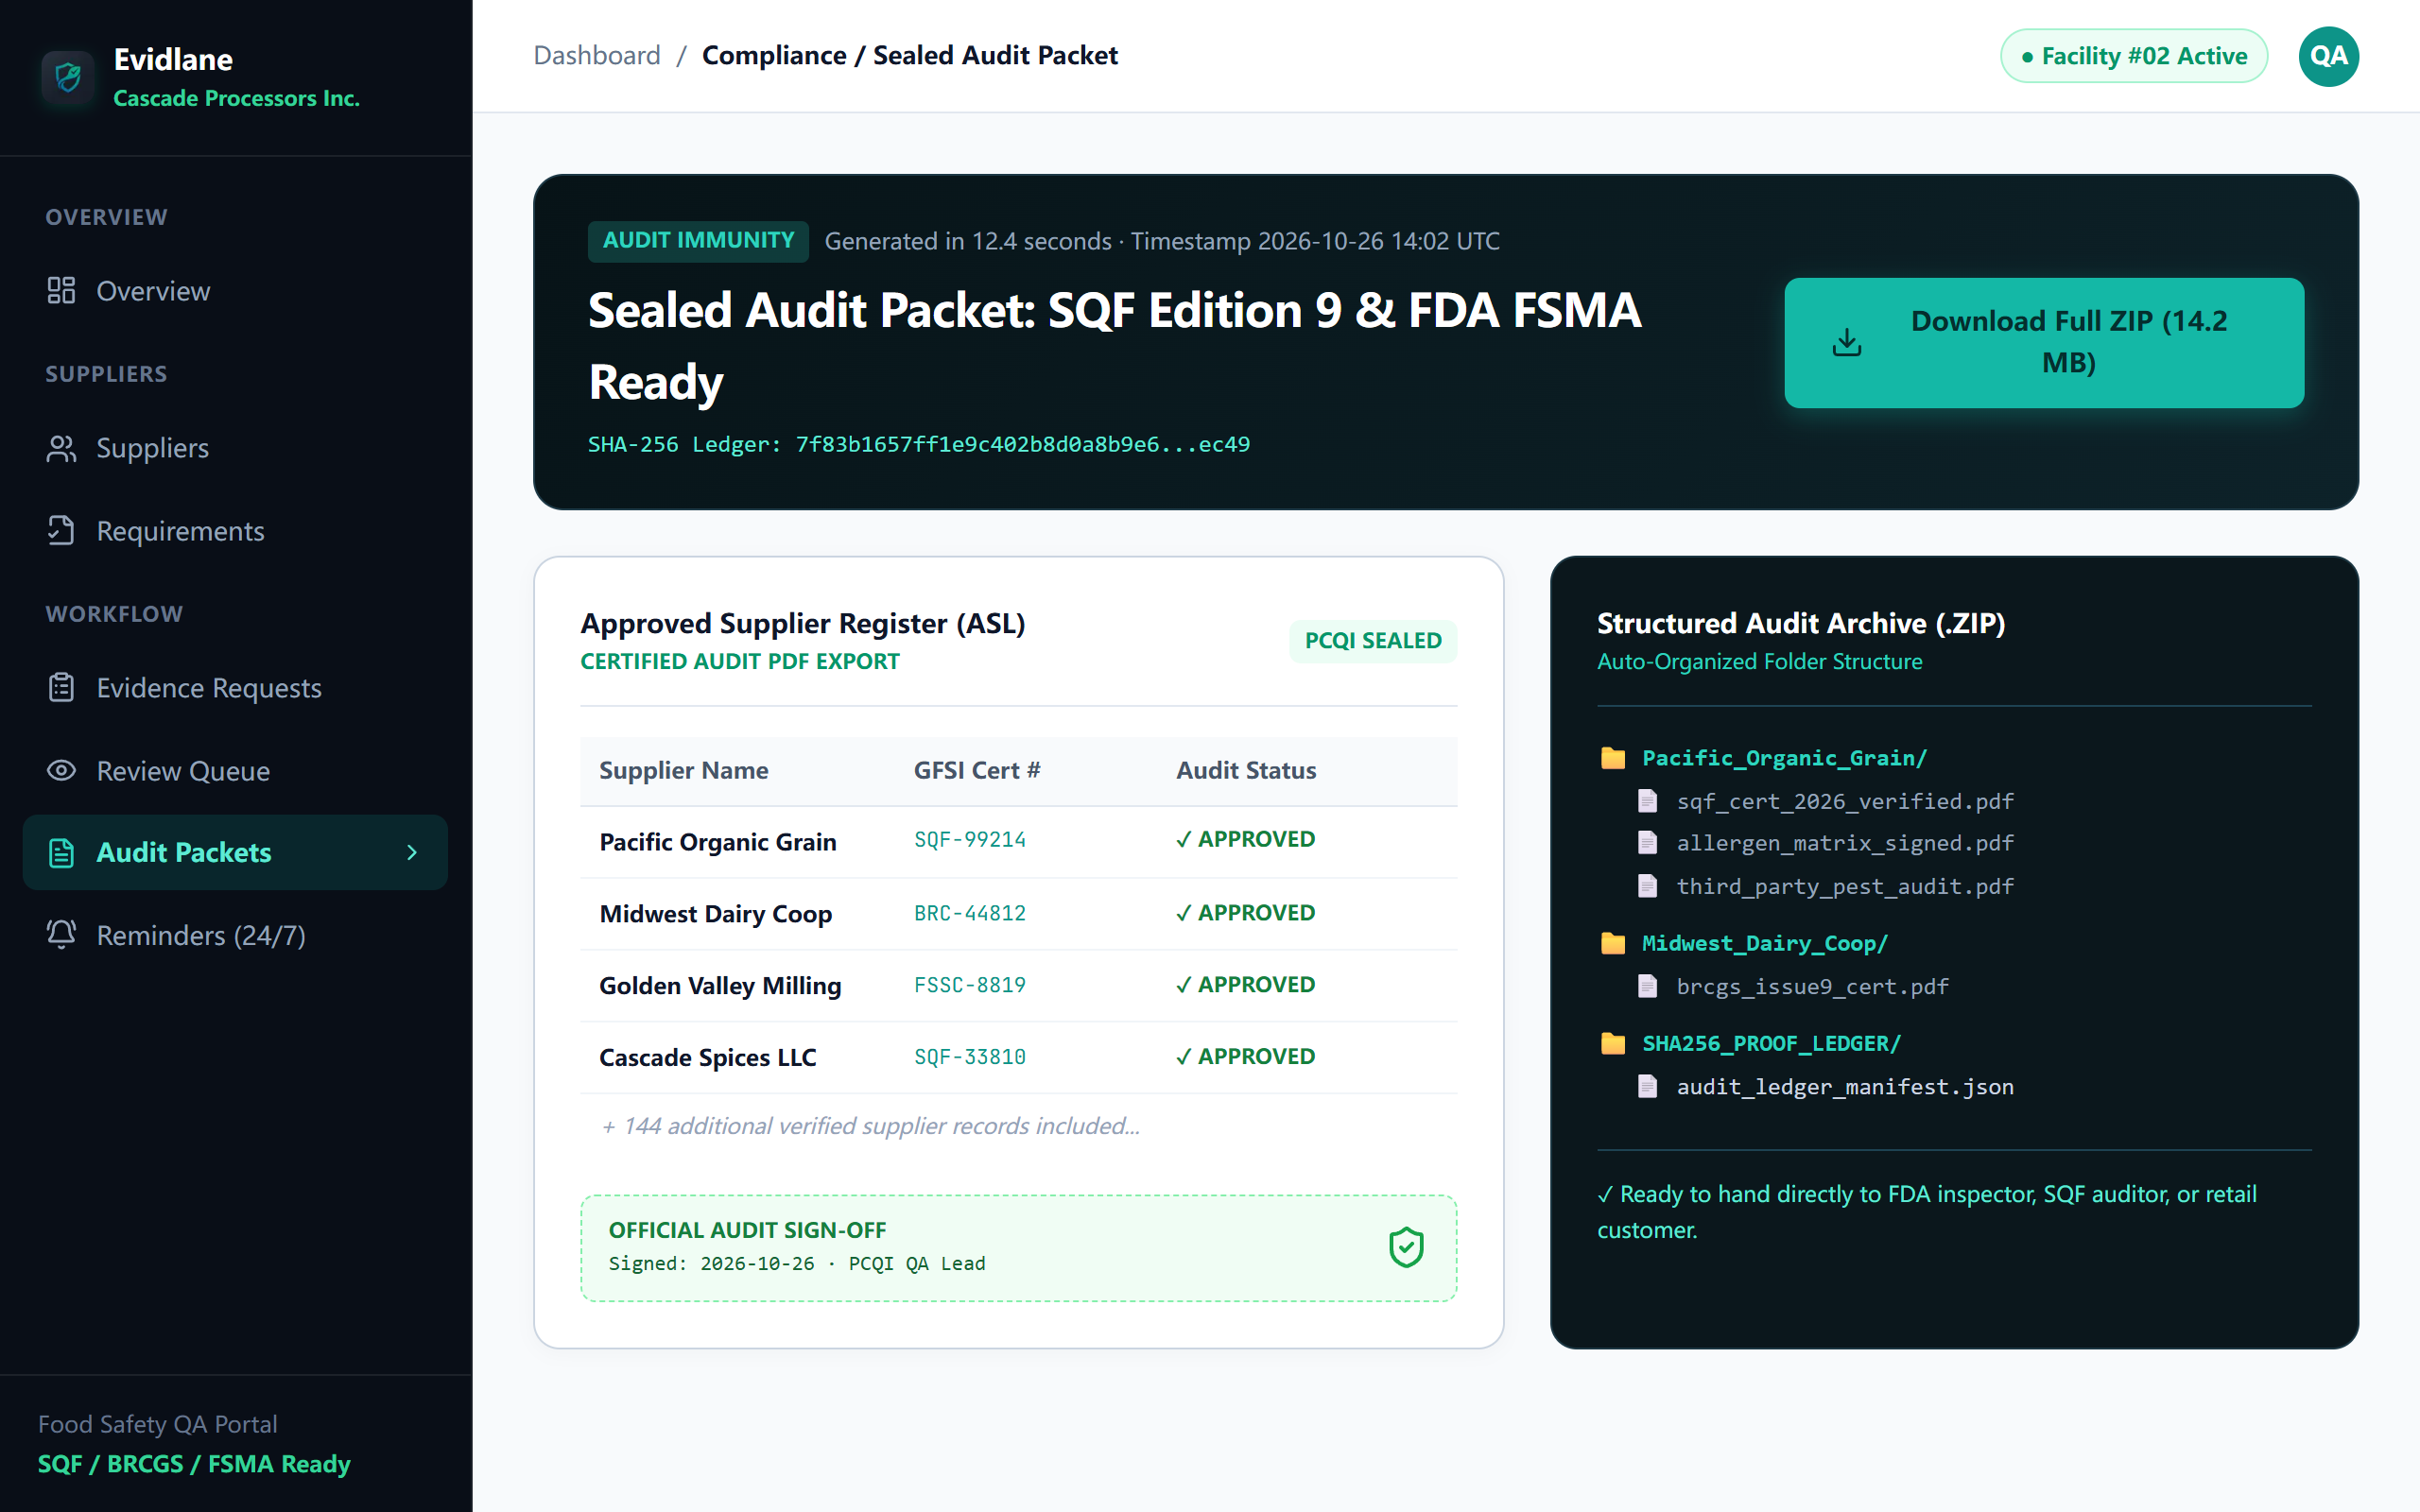The height and width of the screenshot is (1512, 2420).
Task: Click the shield check icon in sign-off box
Action: coord(1406,1247)
